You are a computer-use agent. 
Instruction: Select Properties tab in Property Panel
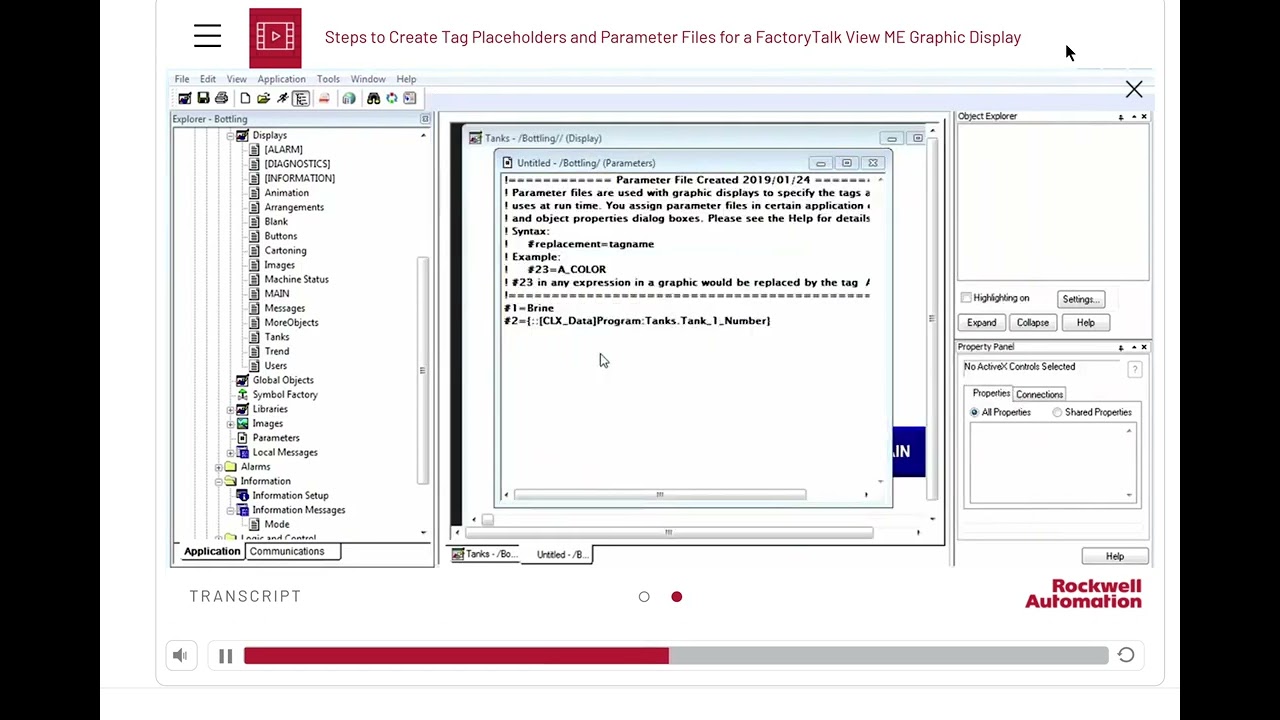coord(992,393)
